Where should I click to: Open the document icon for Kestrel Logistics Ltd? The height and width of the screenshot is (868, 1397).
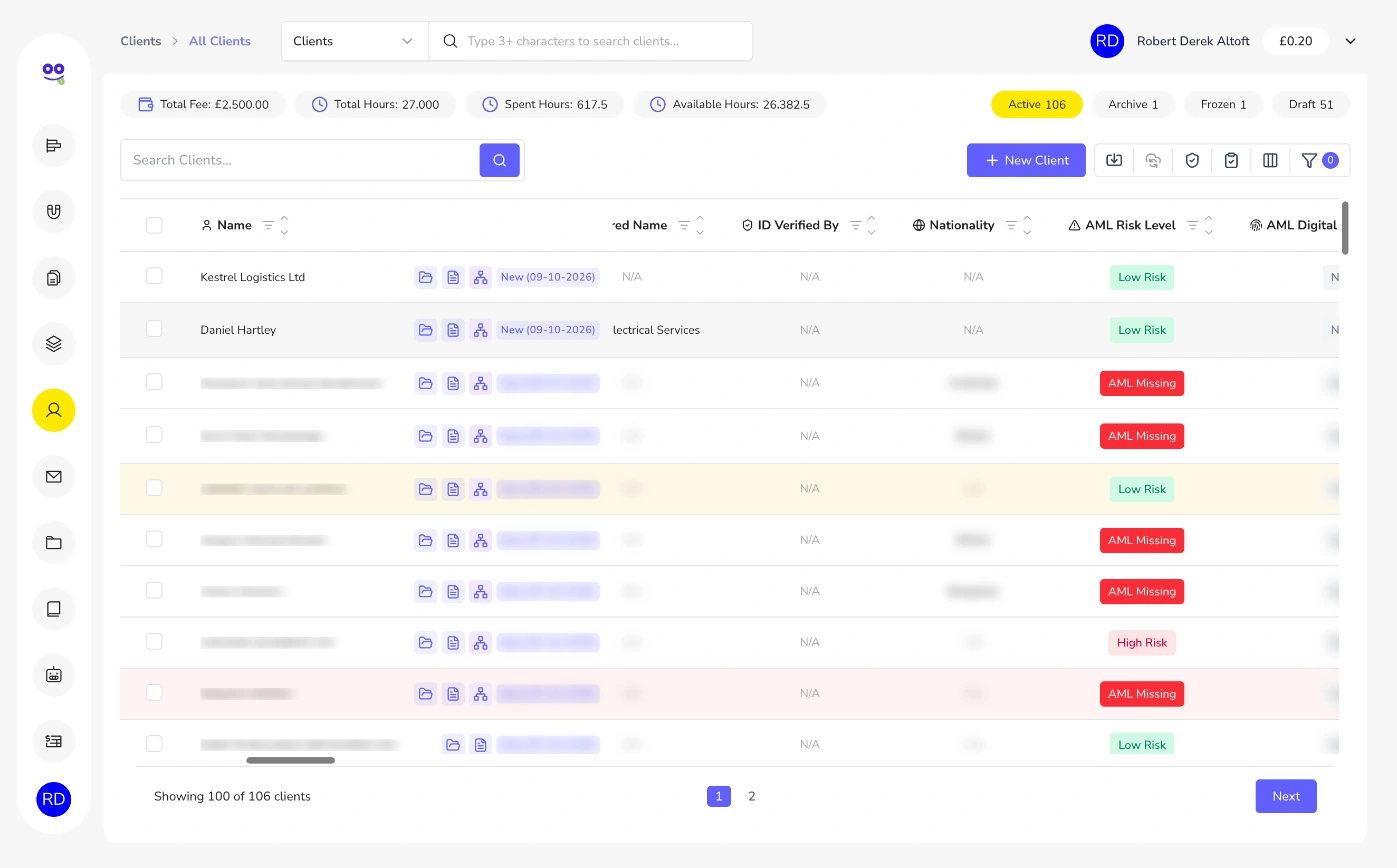[x=453, y=277]
